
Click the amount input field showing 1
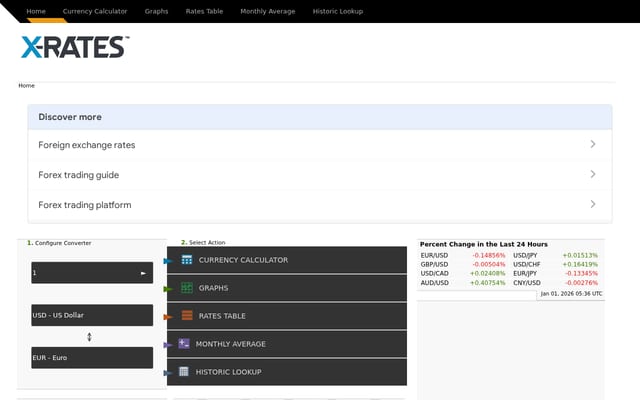tap(92, 273)
